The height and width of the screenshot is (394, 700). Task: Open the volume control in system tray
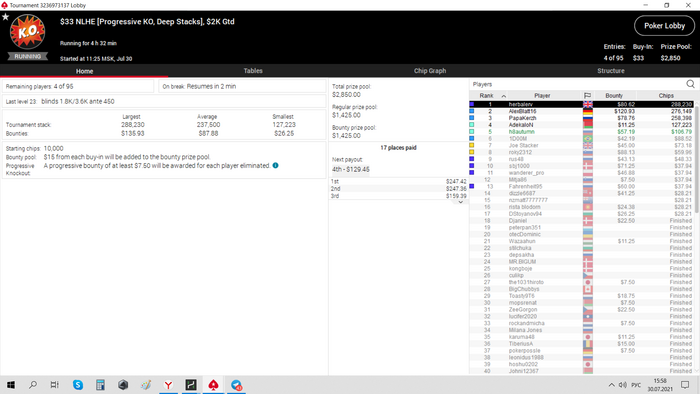622,385
